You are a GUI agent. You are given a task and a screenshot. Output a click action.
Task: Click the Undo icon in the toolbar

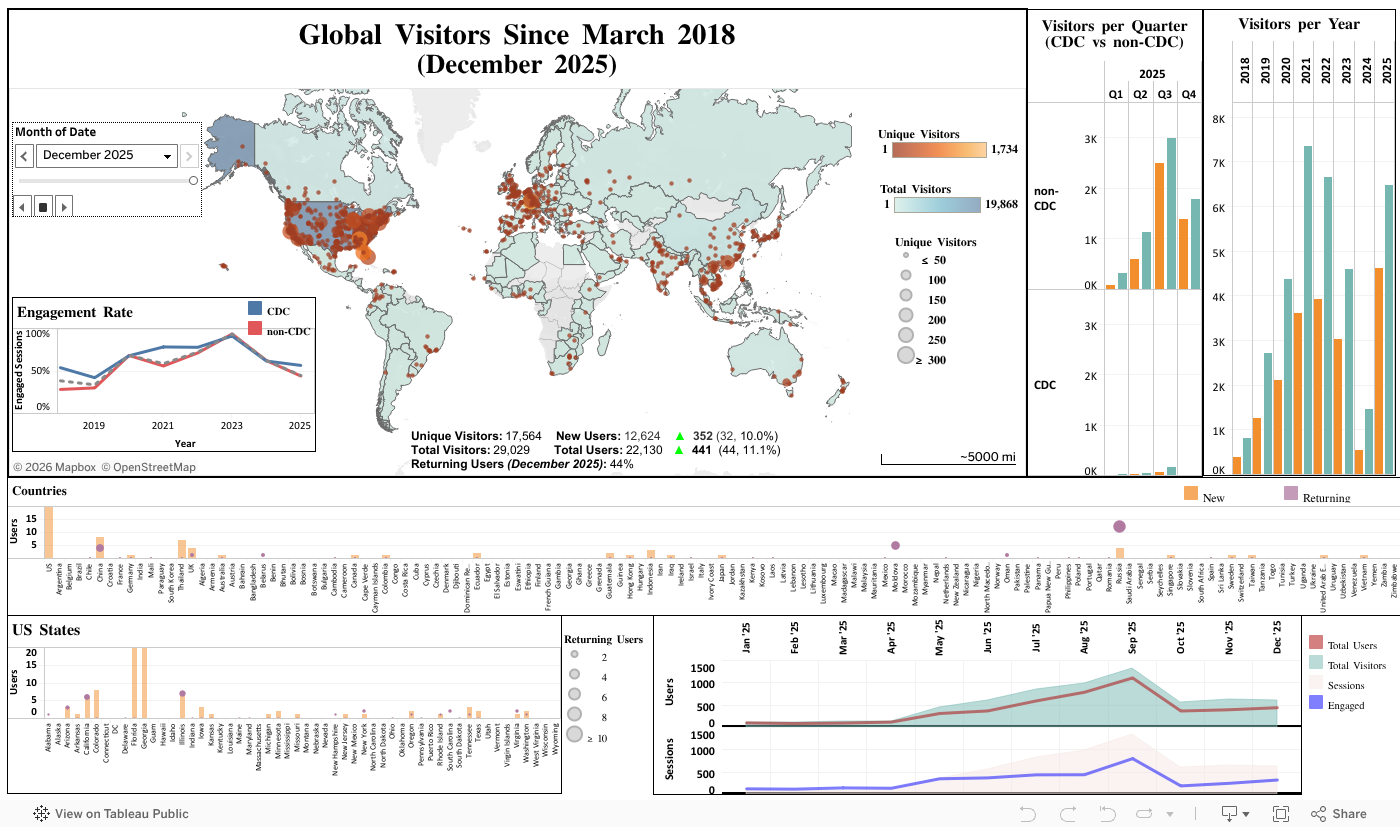coord(1028,813)
